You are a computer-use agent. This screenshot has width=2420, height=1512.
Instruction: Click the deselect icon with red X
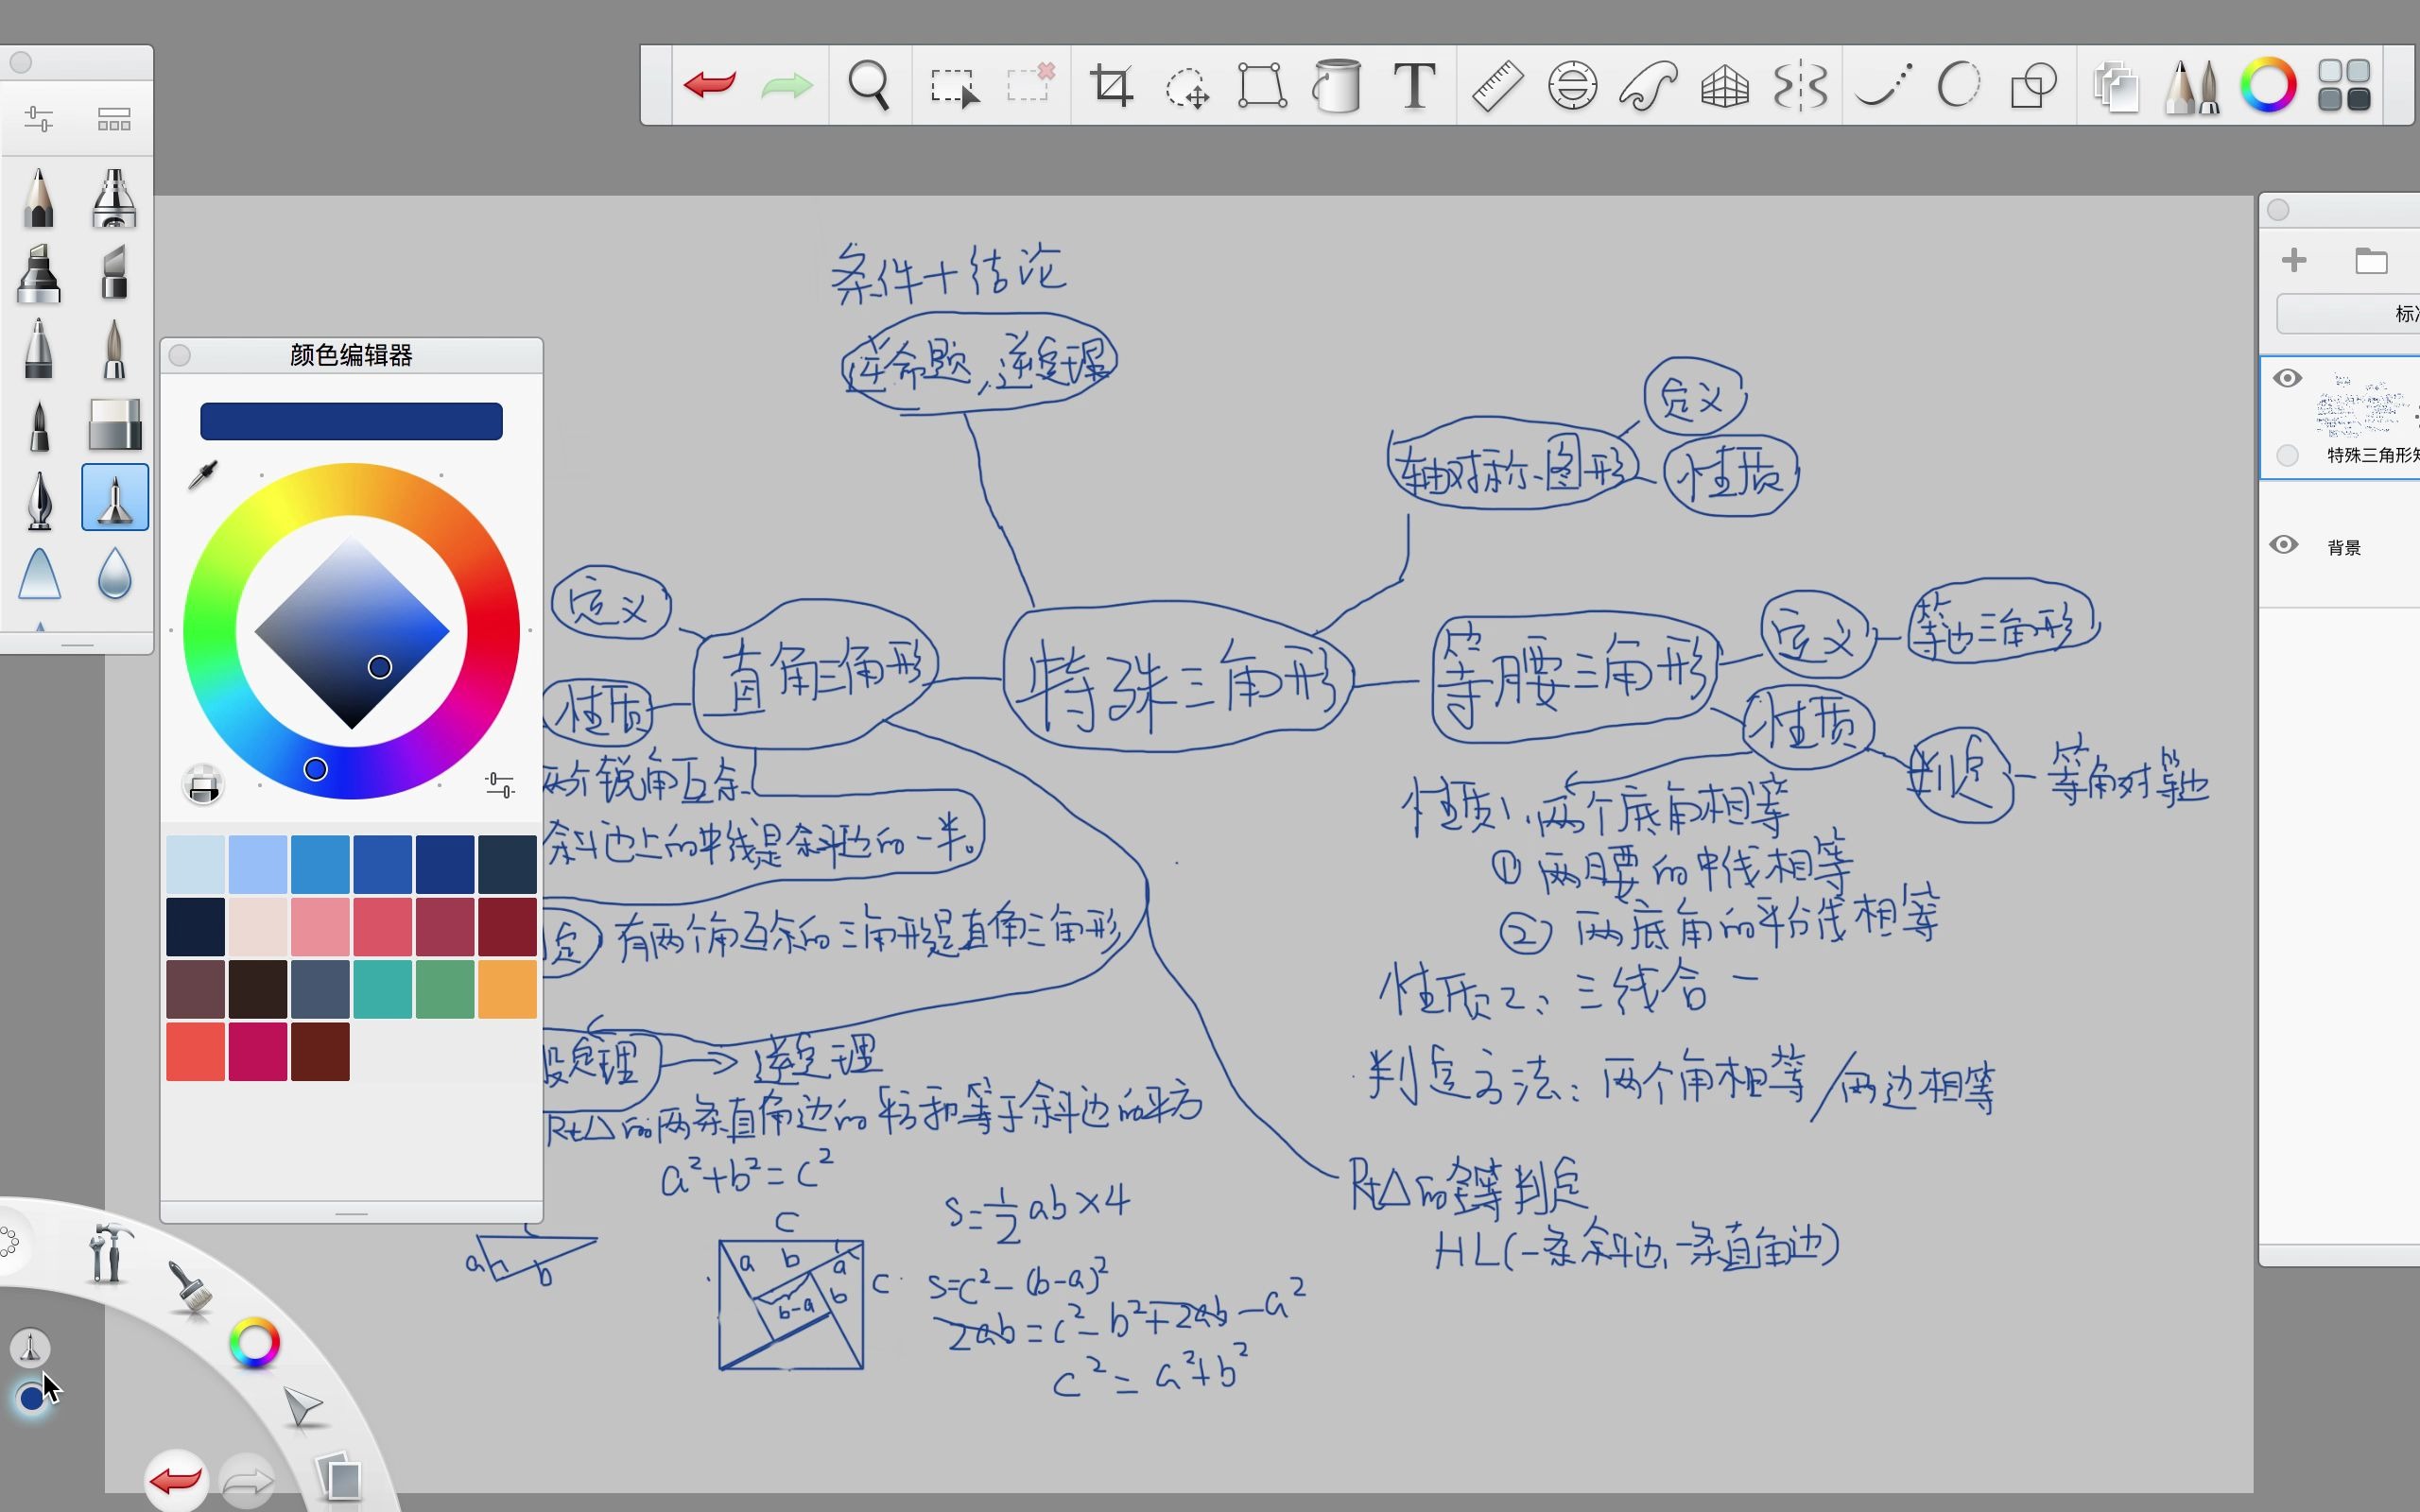[x=1031, y=83]
